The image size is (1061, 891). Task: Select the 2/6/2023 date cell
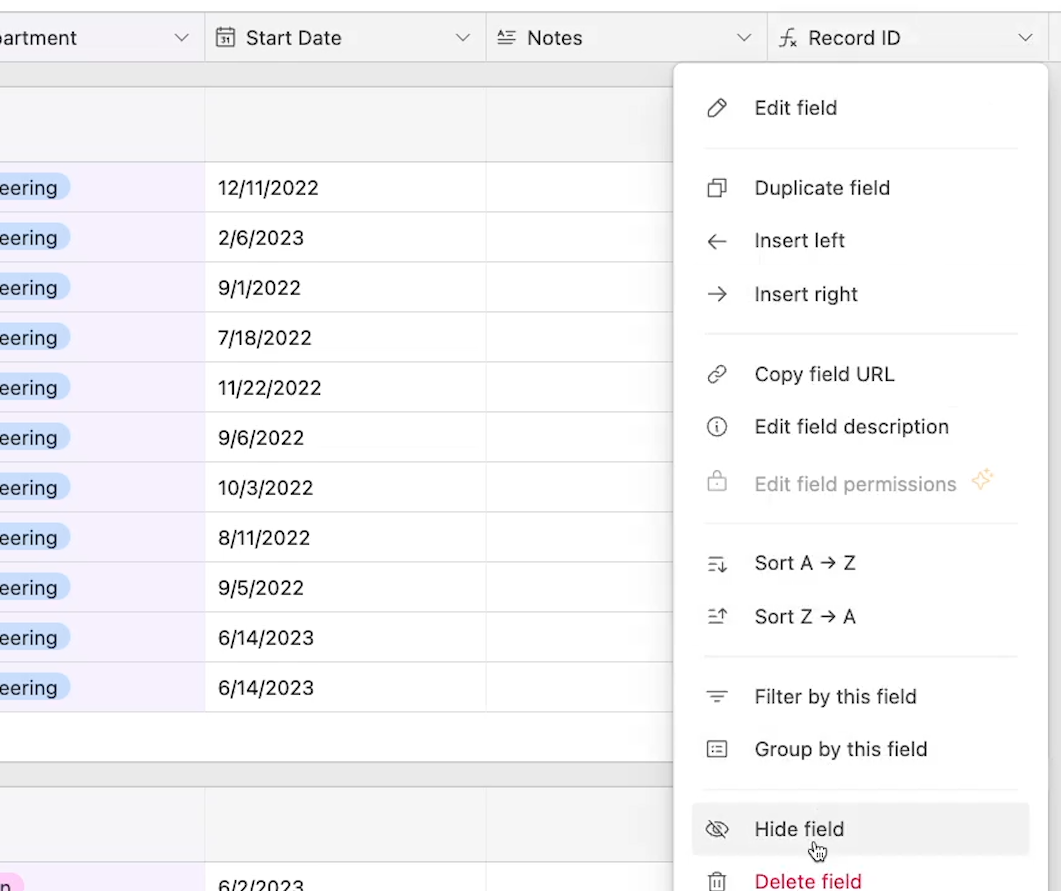[x=345, y=237]
